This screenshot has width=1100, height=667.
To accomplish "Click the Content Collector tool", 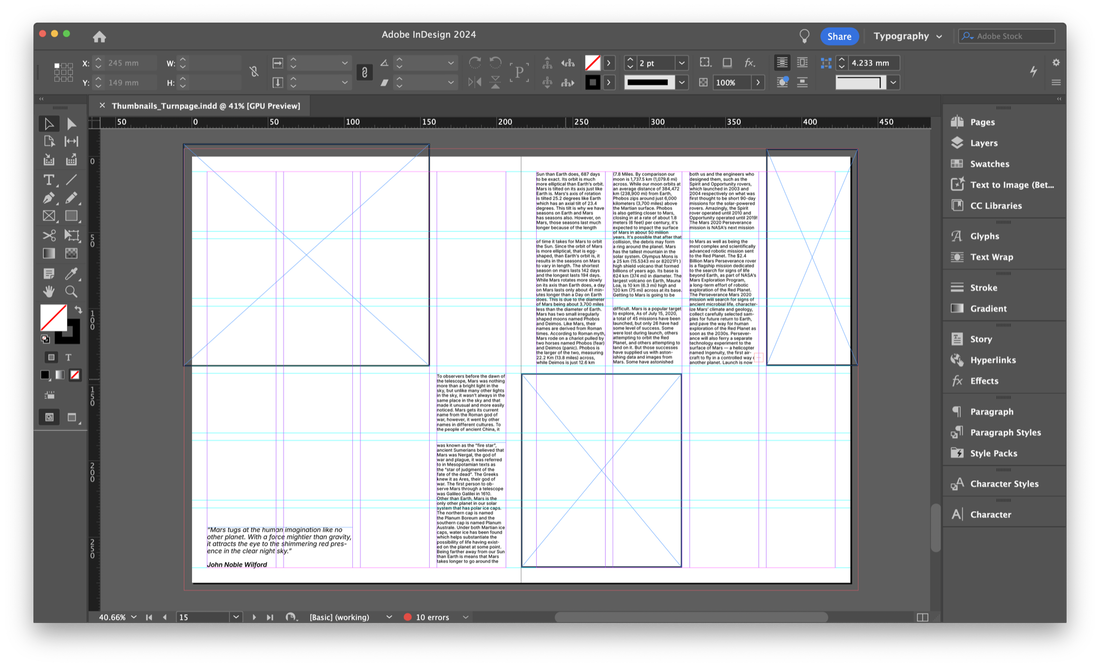I will coord(49,160).
